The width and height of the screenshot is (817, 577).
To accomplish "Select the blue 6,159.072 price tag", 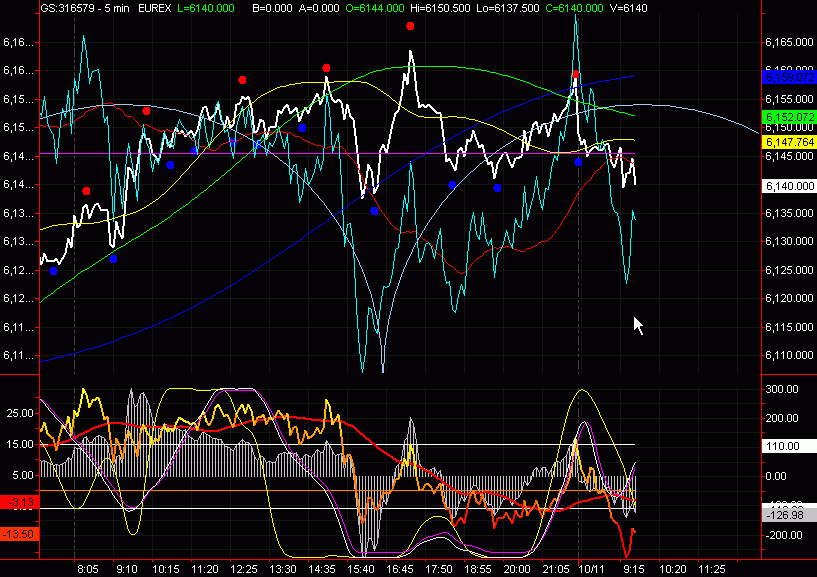I will tap(789, 77).
